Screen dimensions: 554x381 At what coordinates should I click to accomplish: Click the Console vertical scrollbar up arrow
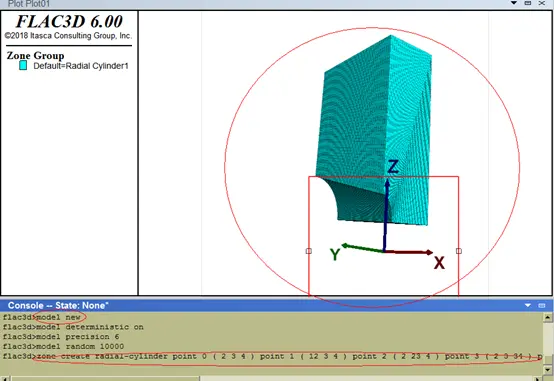[x=548, y=317]
